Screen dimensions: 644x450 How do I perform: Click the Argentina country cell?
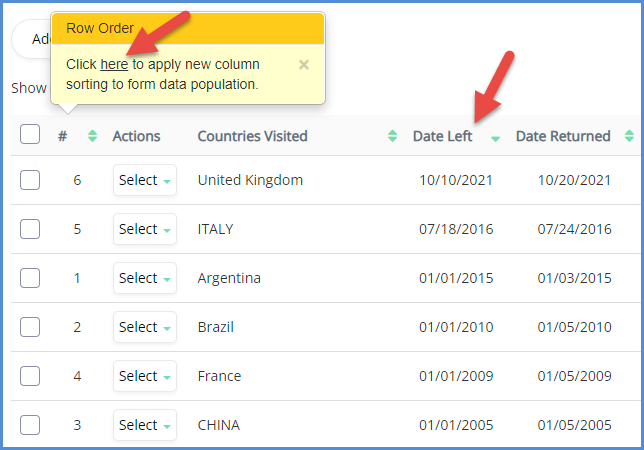click(x=229, y=278)
